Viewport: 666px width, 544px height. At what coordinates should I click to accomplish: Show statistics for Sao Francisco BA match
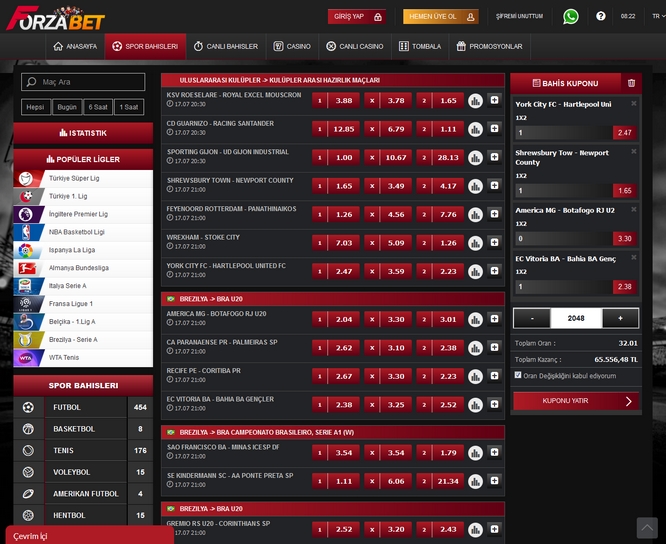[475, 453]
